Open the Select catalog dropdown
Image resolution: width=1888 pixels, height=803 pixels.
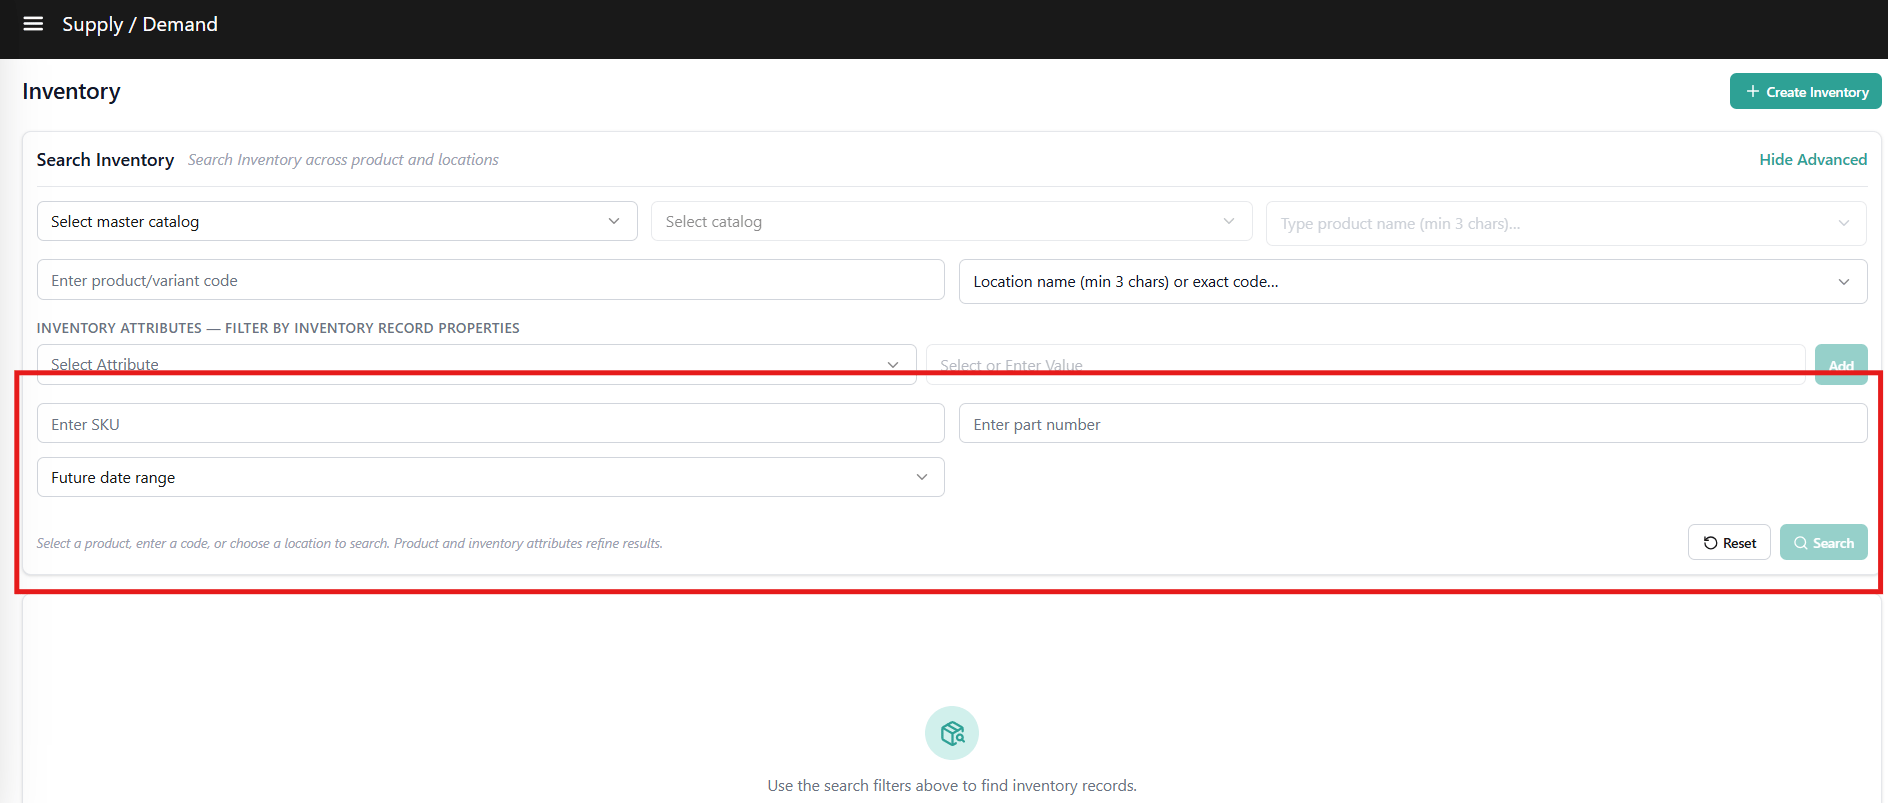(951, 221)
